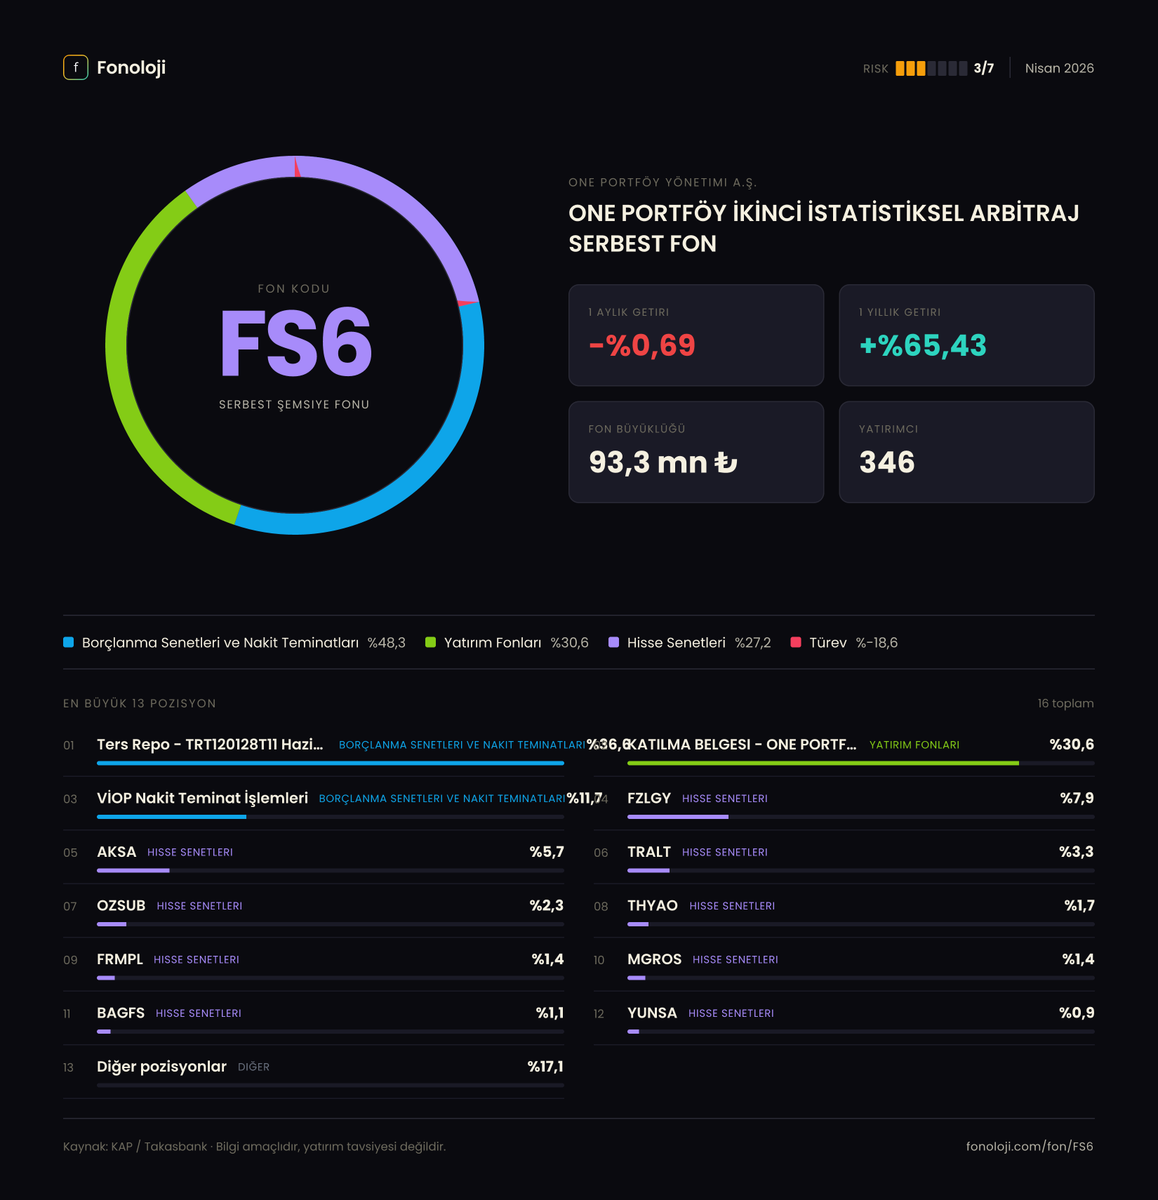
Task: Click the green Yatırım Fonları legend swatch
Action: coord(430,642)
